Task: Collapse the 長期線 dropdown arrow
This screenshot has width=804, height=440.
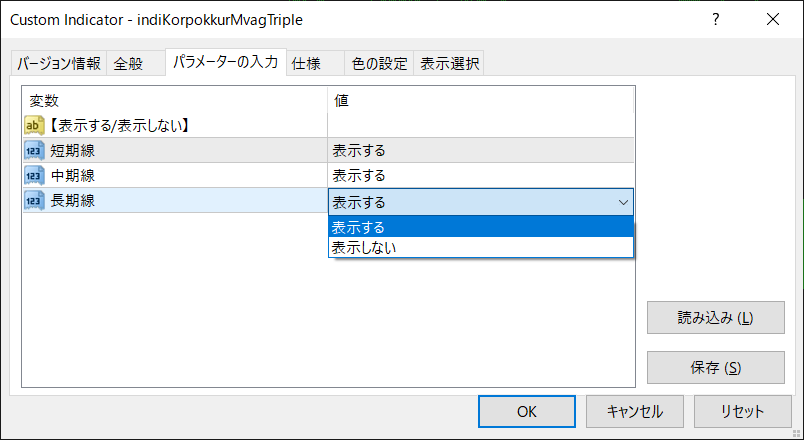Action: tap(623, 202)
